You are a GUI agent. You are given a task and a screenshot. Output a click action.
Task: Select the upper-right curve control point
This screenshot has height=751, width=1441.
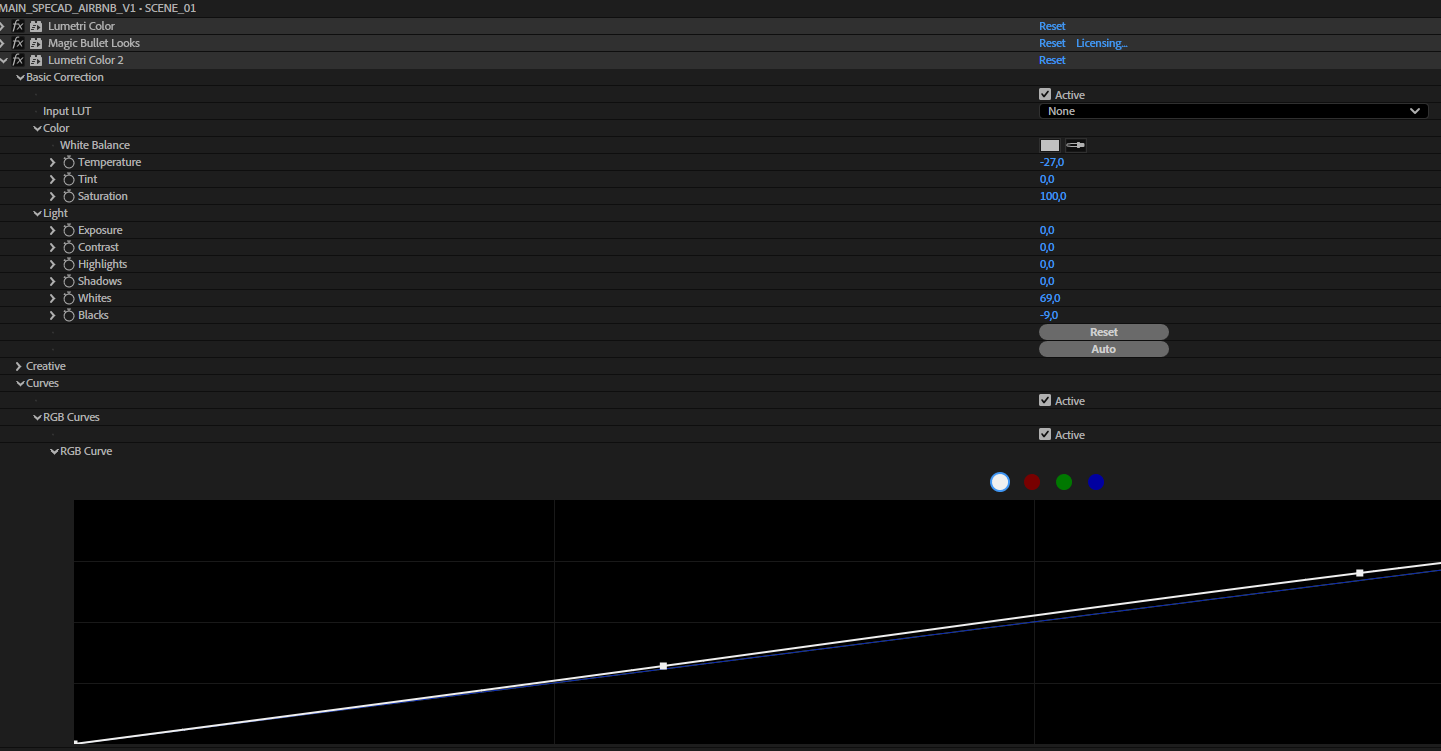coord(1360,573)
